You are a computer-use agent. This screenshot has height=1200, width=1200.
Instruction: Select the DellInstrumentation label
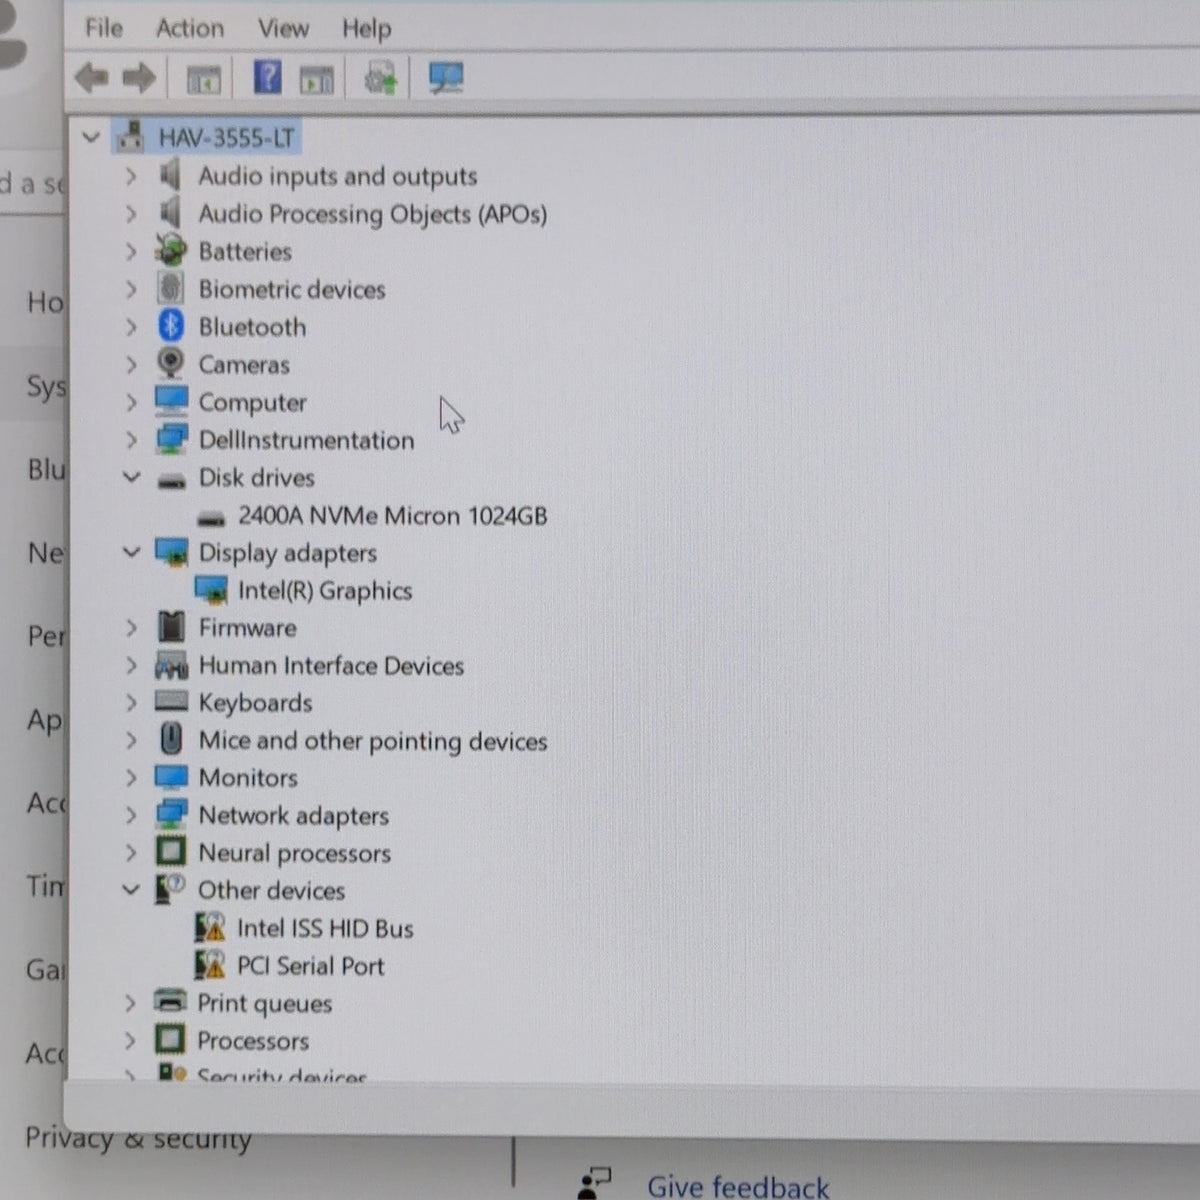click(306, 440)
